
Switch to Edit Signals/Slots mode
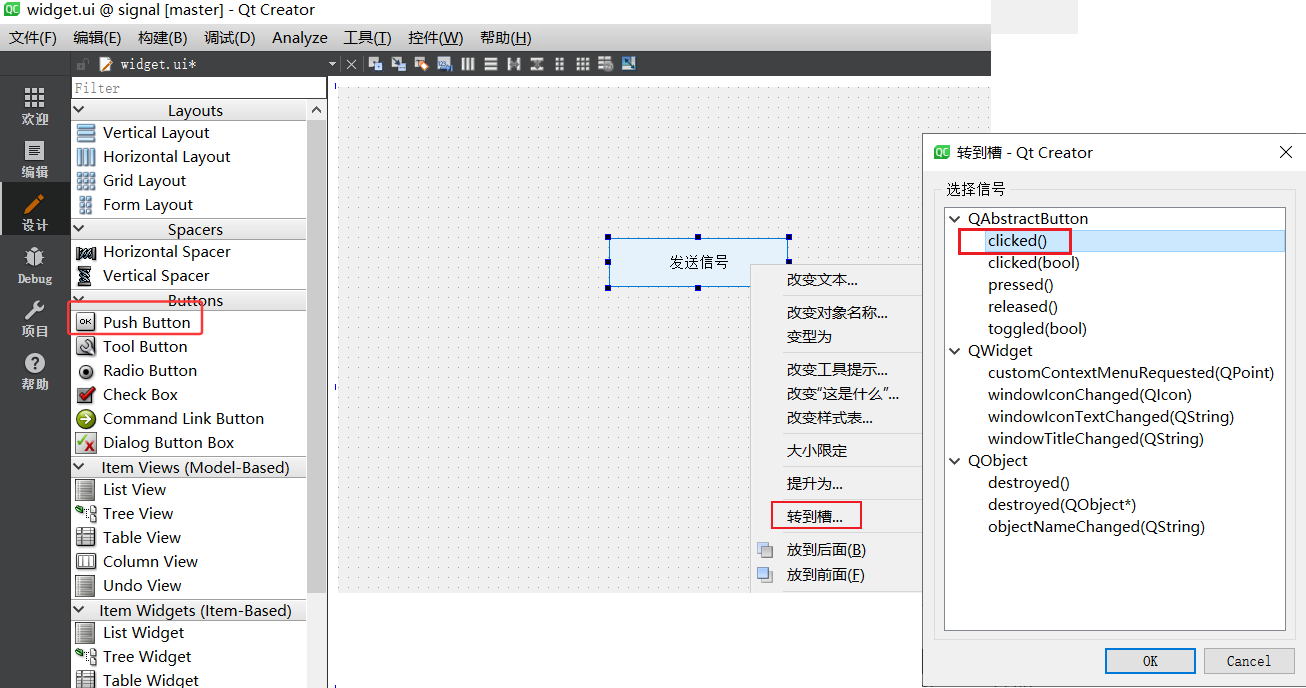[x=398, y=64]
